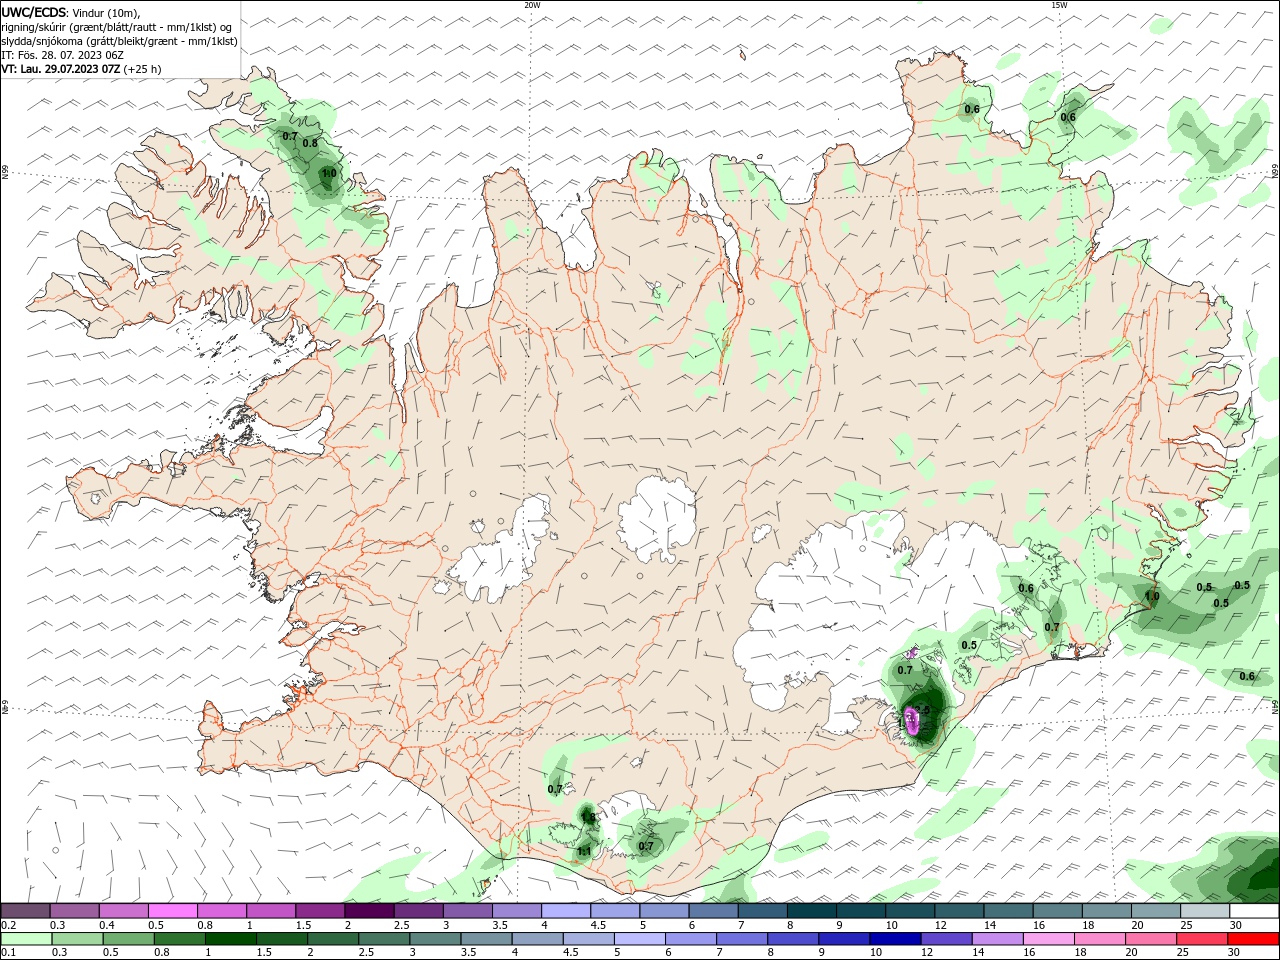Pick the top-row swatch above label 1
The width and height of the screenshot is (1280, 960).
[271, 911]
